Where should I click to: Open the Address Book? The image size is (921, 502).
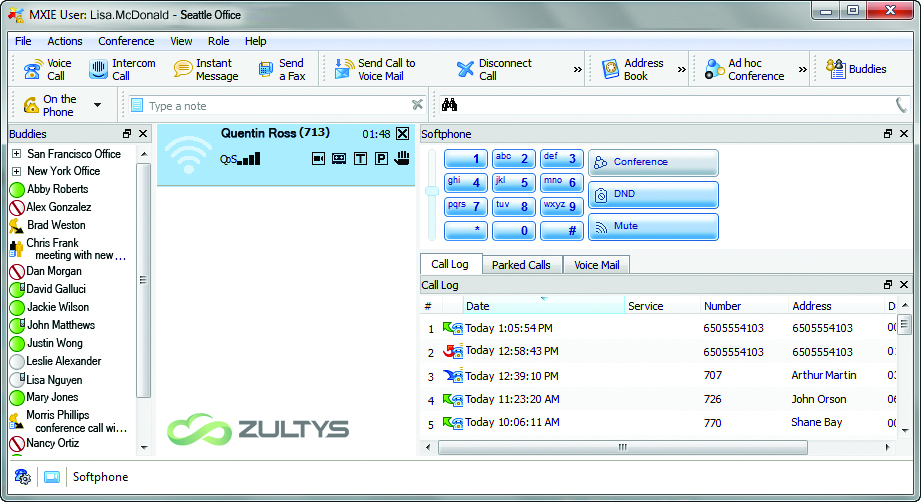point(633,69)
